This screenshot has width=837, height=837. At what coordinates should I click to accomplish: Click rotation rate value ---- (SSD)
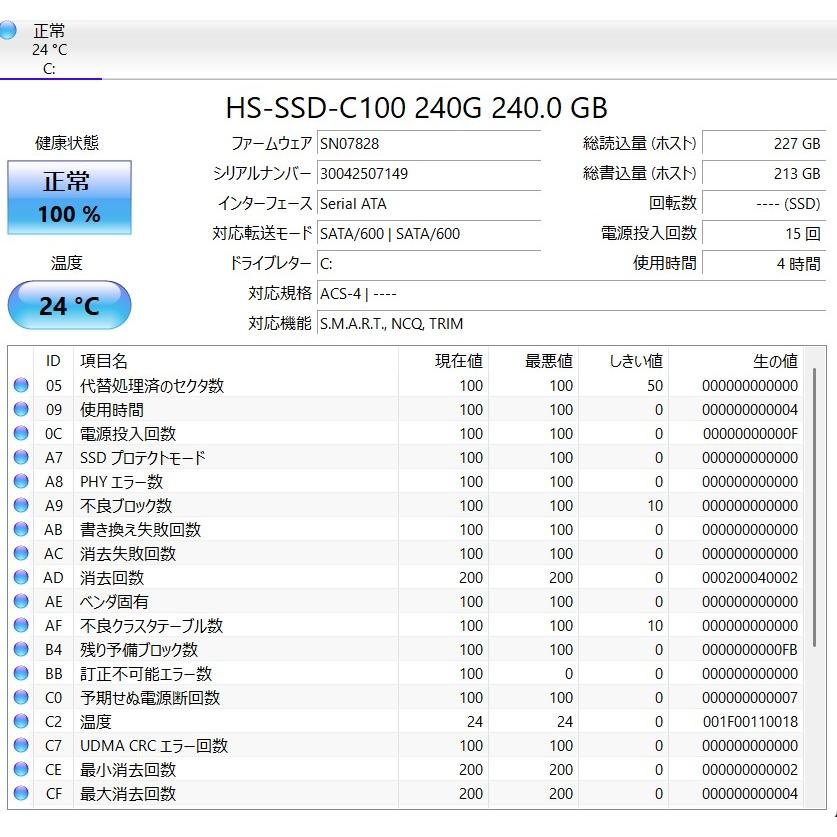pos(764,203)
